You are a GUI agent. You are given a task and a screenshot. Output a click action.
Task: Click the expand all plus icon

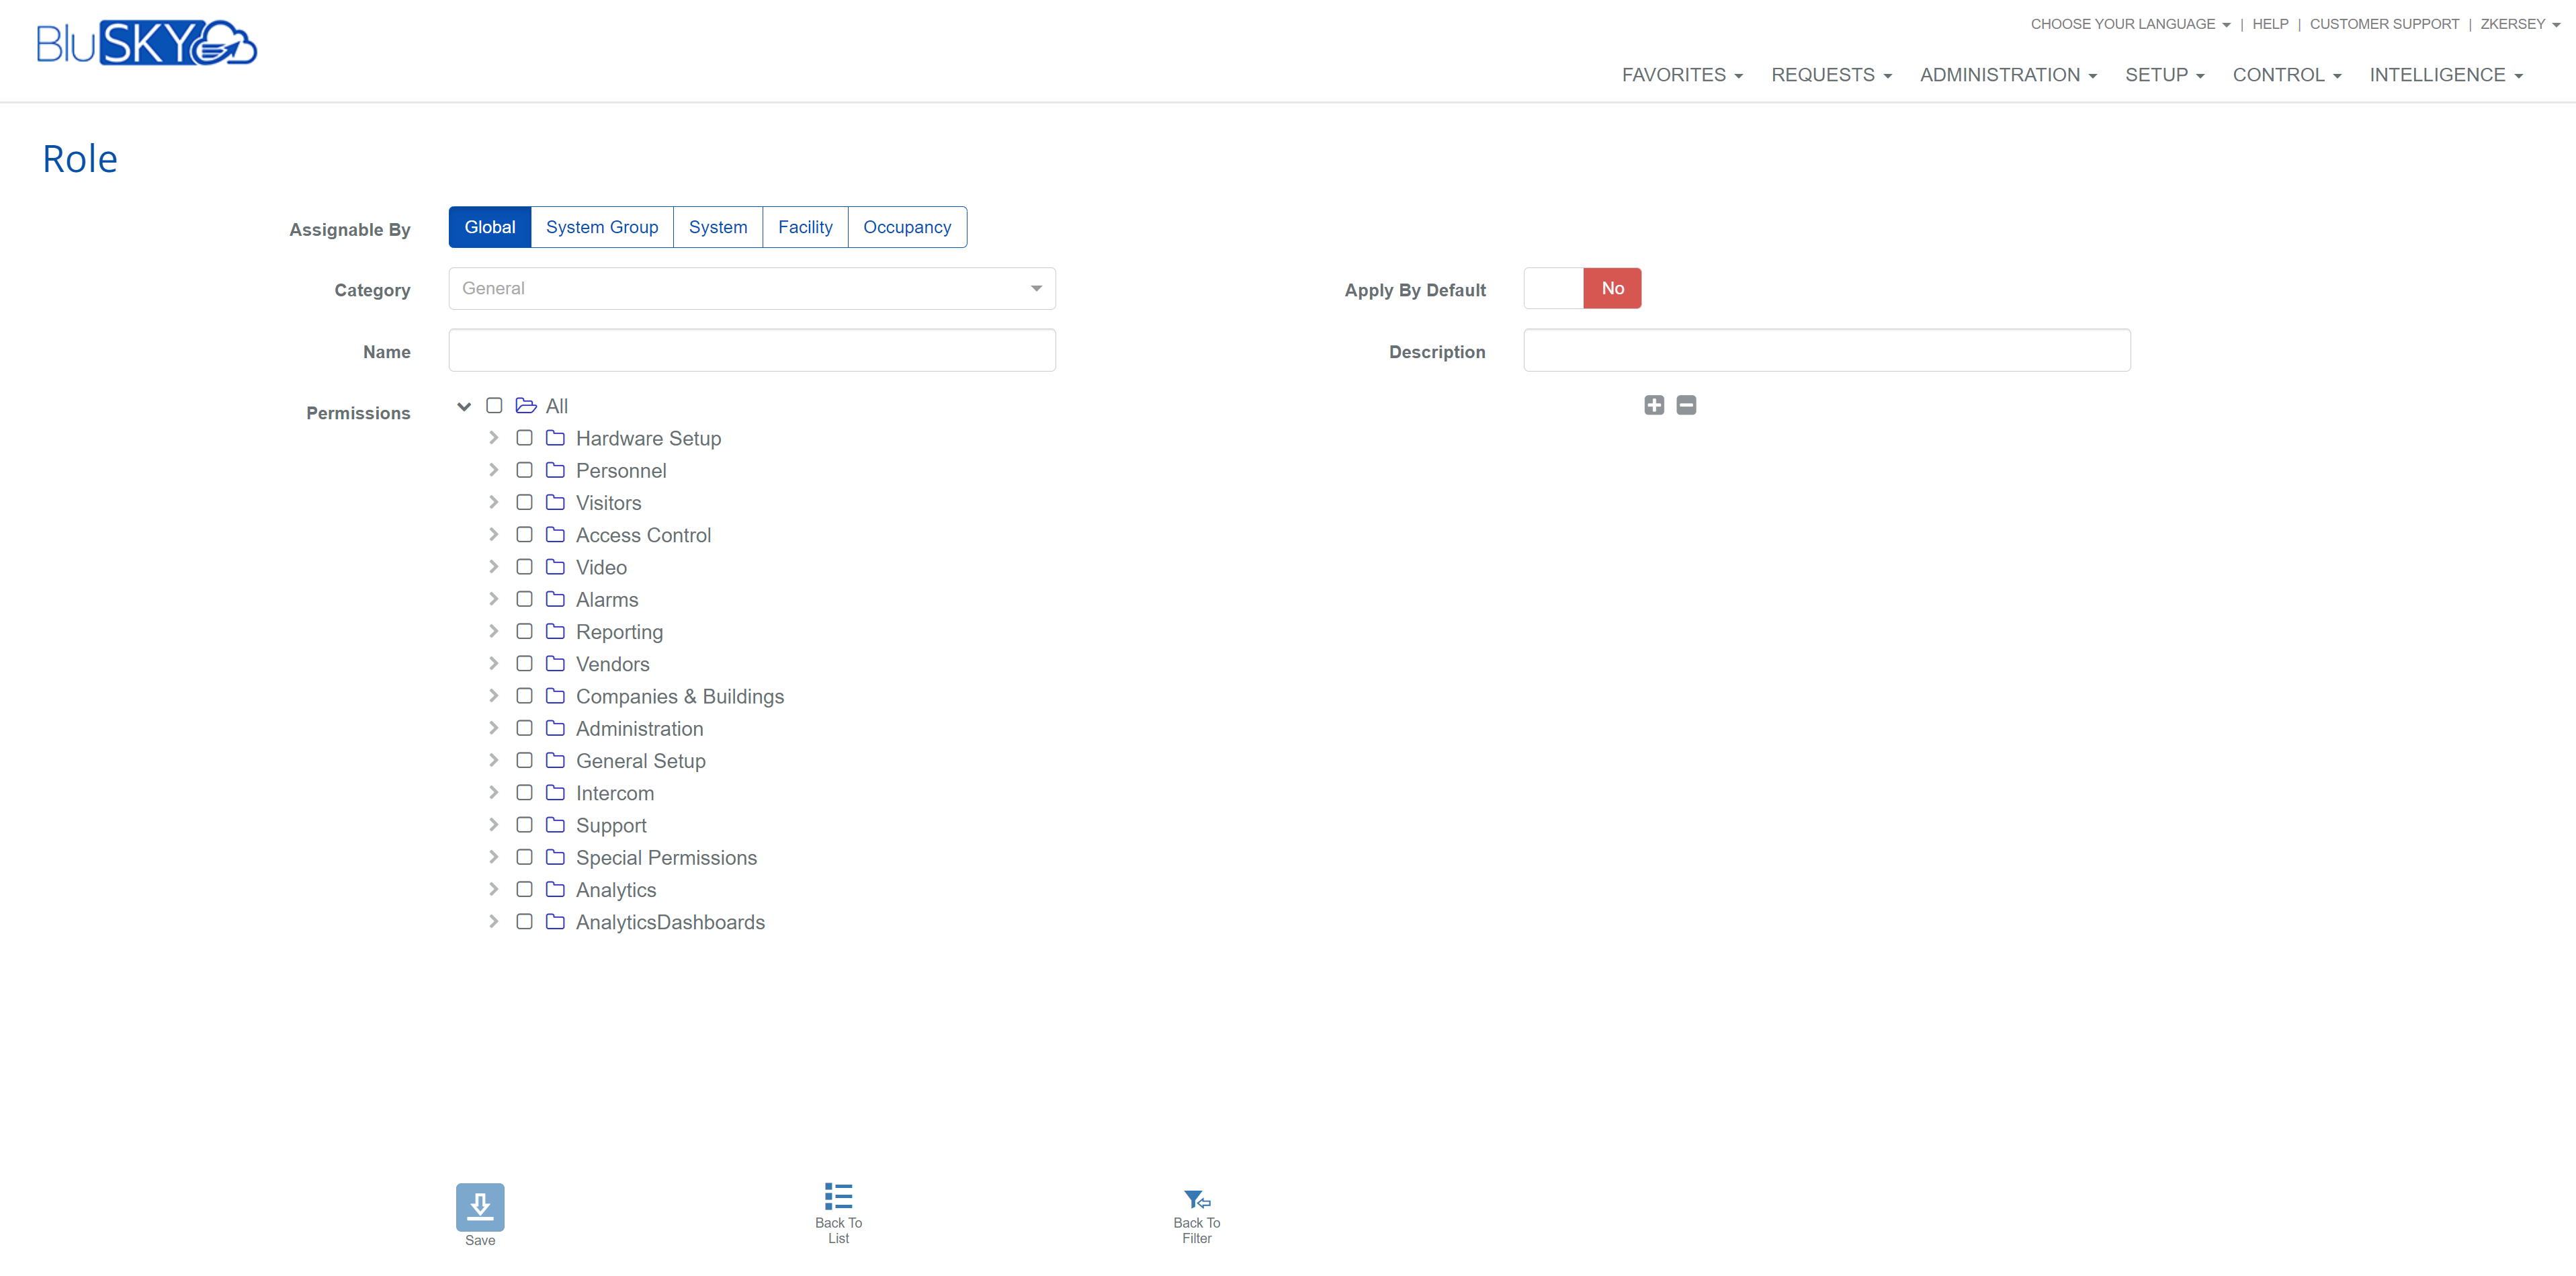pyautogui.click(x=1654, y=405)
